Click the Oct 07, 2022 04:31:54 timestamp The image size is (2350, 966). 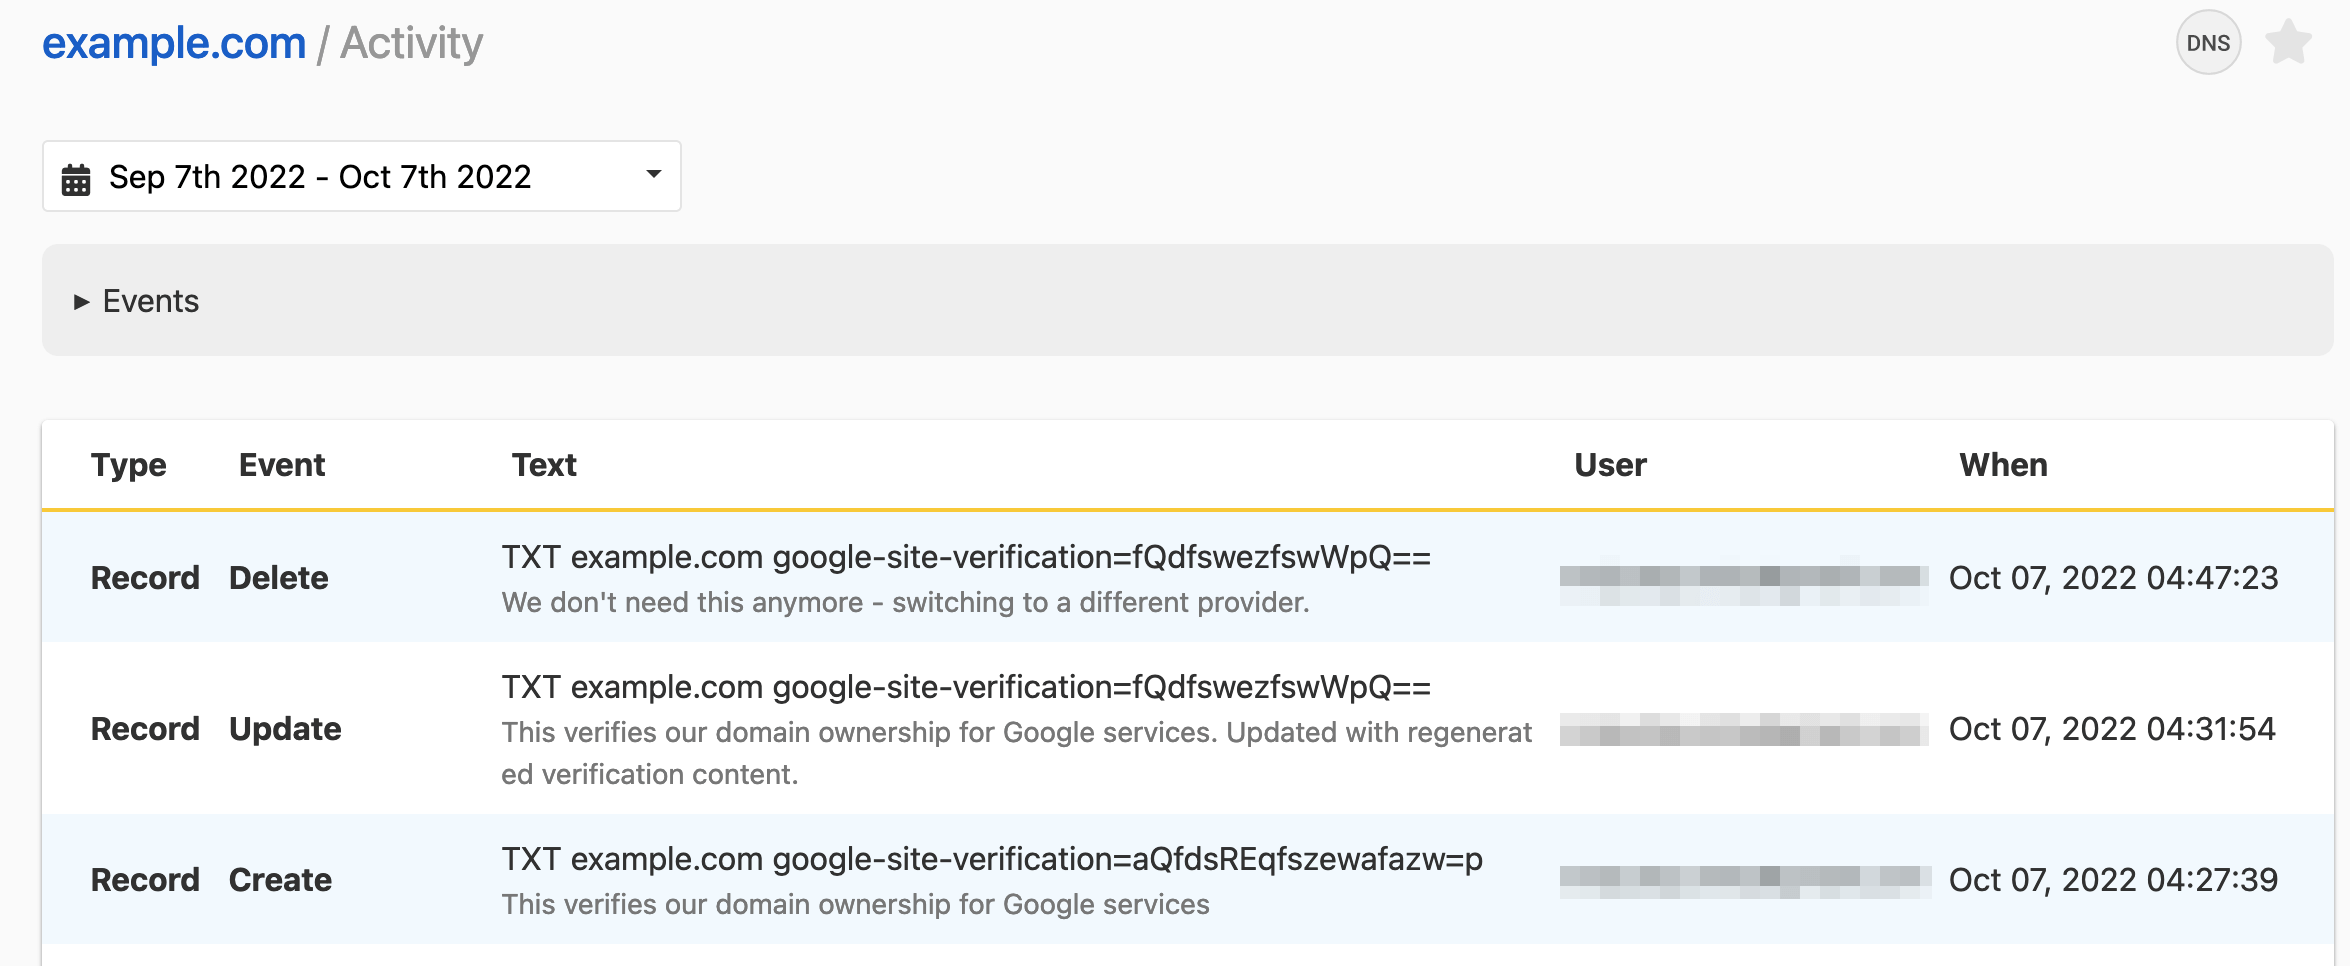pos(2112,729)
